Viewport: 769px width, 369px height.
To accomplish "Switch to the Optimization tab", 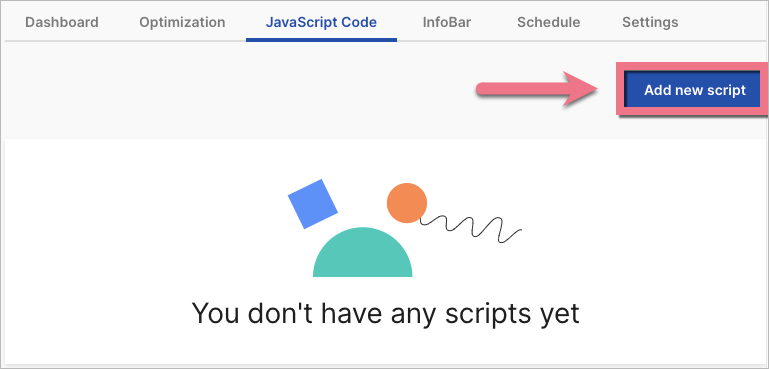I will coord(182,23).
